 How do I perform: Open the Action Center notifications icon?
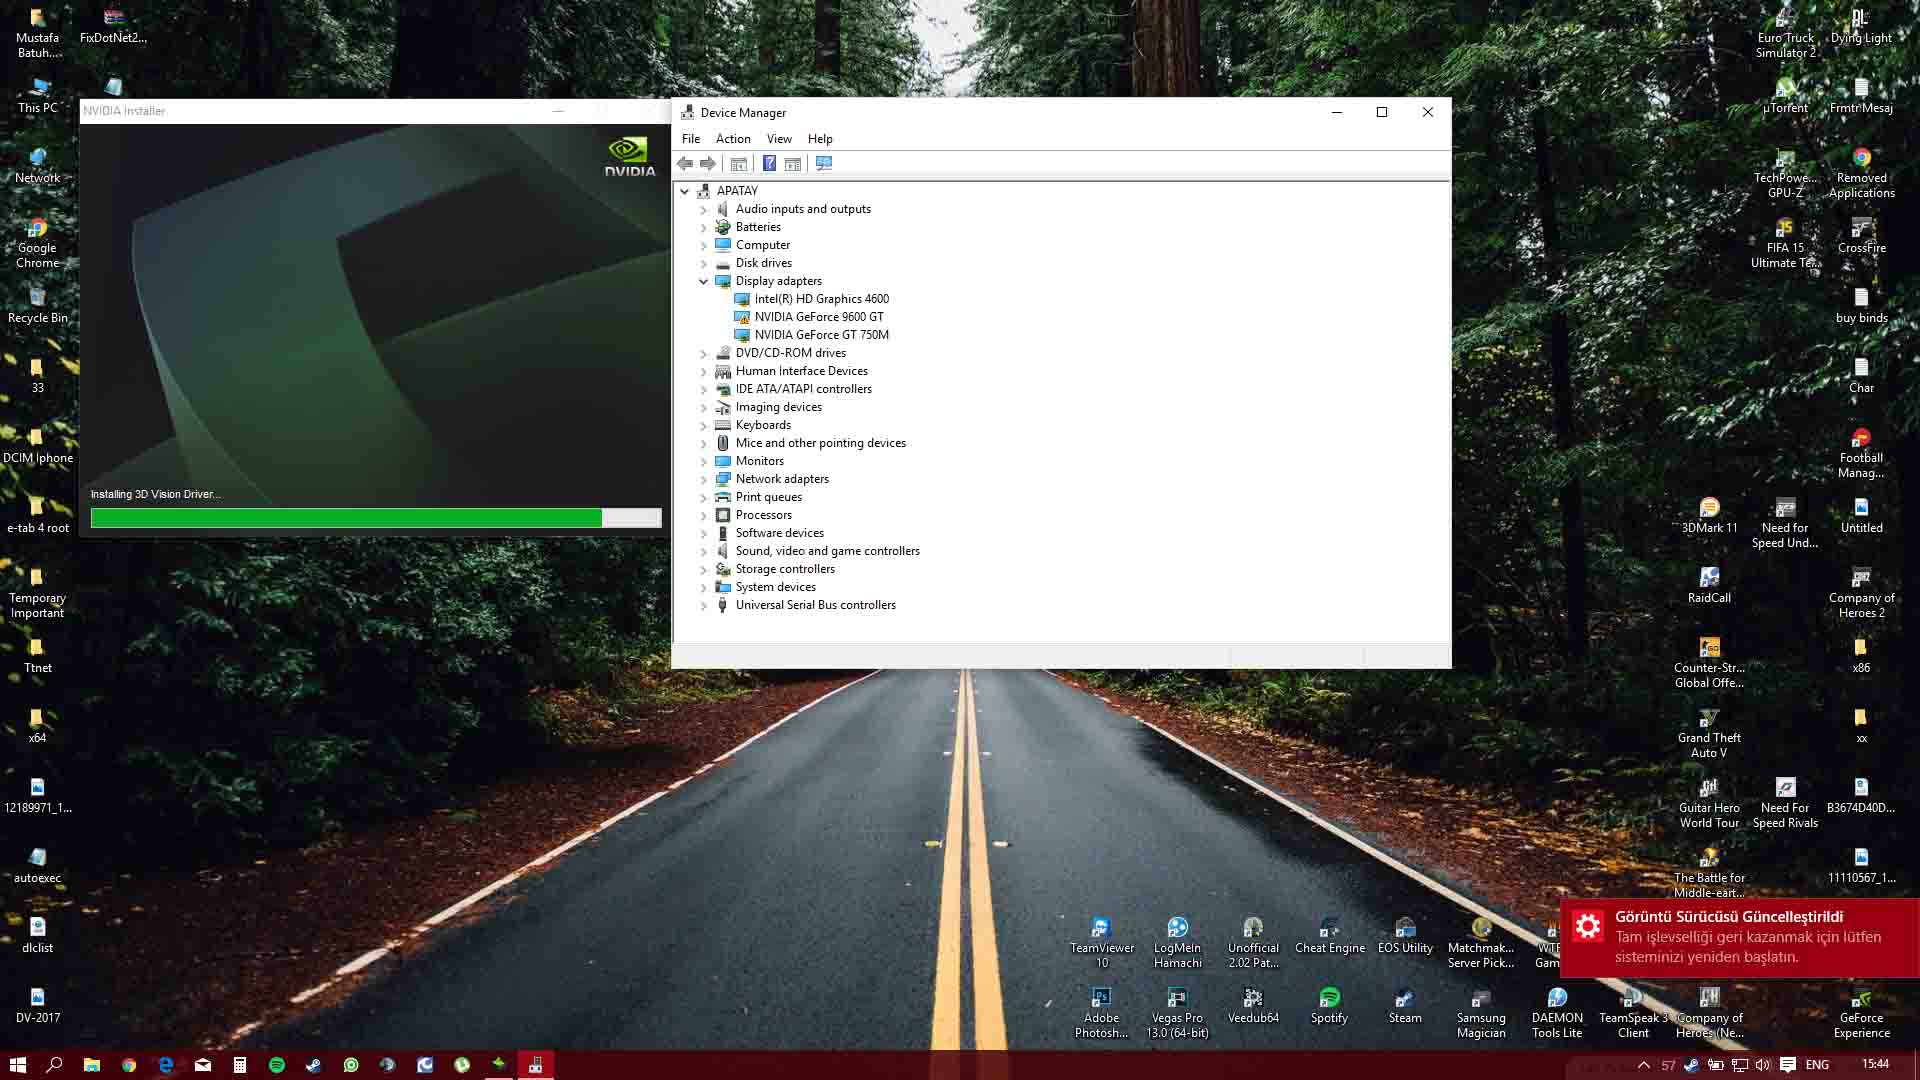1788,1065
